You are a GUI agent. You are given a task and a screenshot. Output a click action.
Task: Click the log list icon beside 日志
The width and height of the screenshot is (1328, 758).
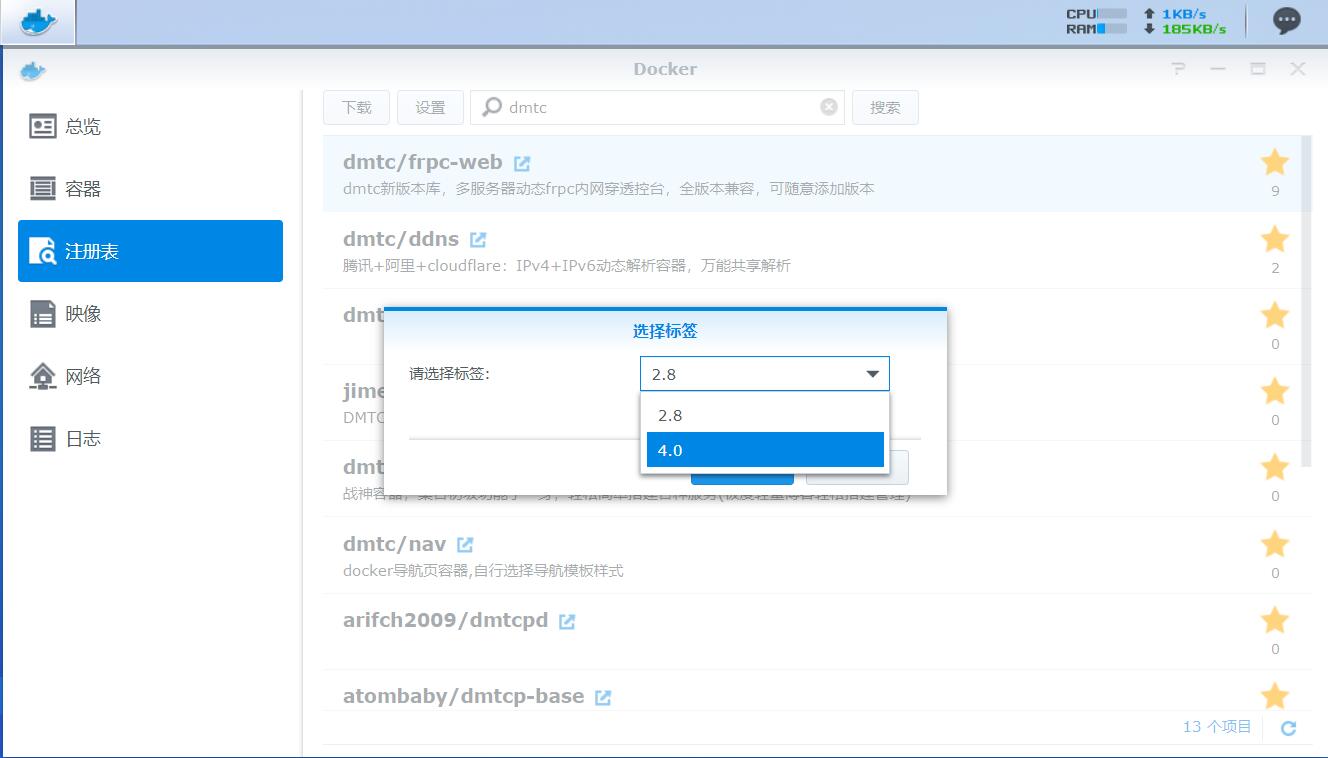[43, 438]
